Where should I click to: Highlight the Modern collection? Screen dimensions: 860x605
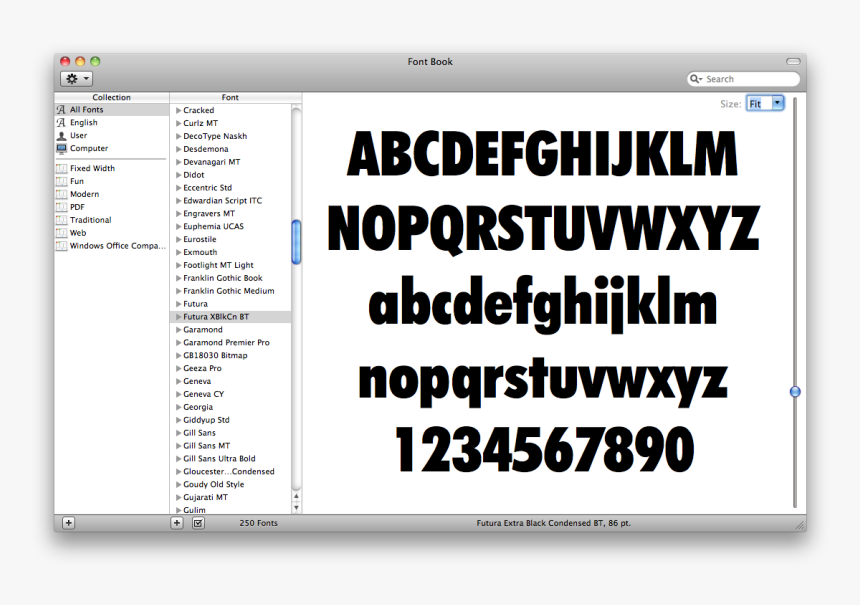click(86, 193)
